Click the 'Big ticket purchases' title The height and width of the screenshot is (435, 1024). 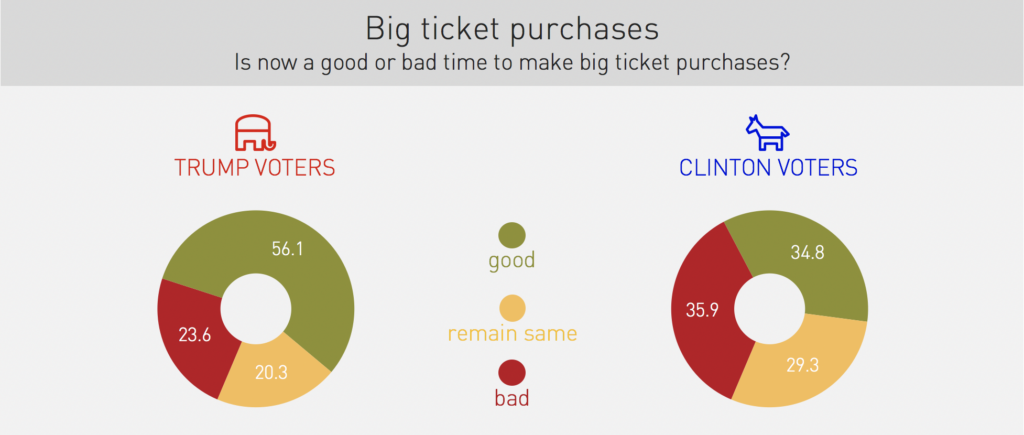tap(511, 27)
